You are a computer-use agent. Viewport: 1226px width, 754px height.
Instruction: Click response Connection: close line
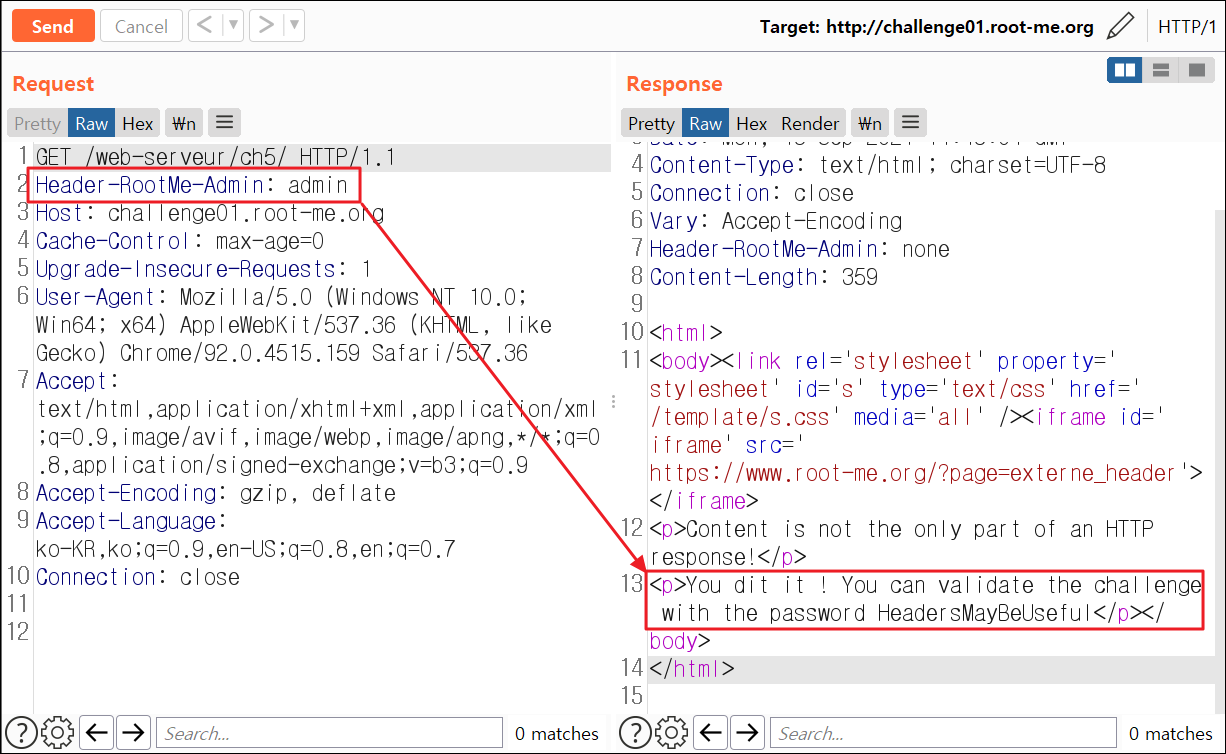coord(752,193)
